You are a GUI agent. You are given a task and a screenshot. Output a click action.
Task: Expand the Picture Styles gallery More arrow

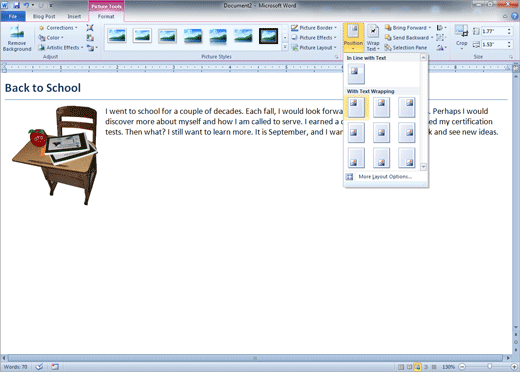point(285,48)
